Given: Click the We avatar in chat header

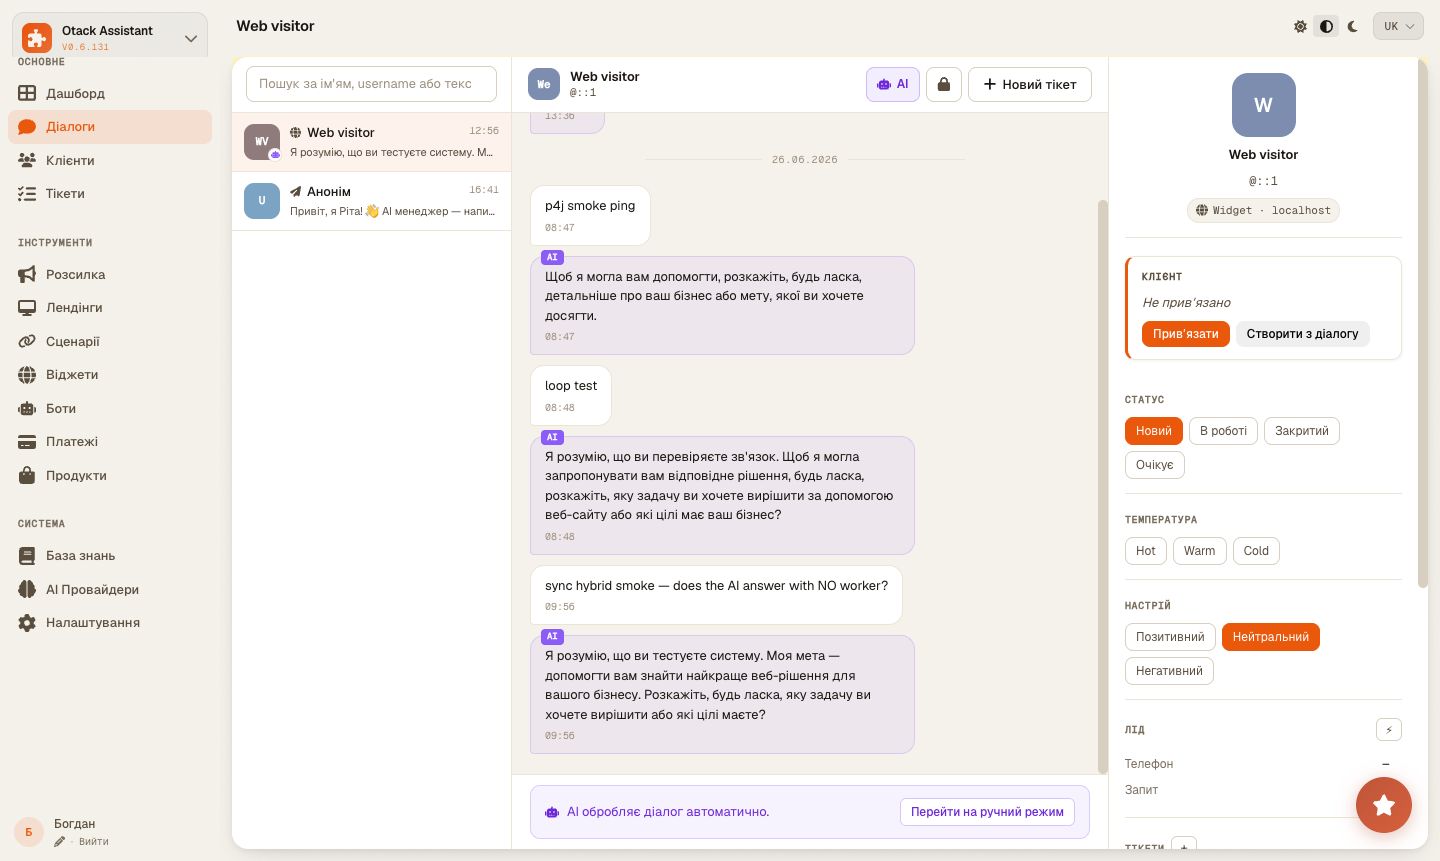Looking at the screenshot, I should tap(544, 84).
